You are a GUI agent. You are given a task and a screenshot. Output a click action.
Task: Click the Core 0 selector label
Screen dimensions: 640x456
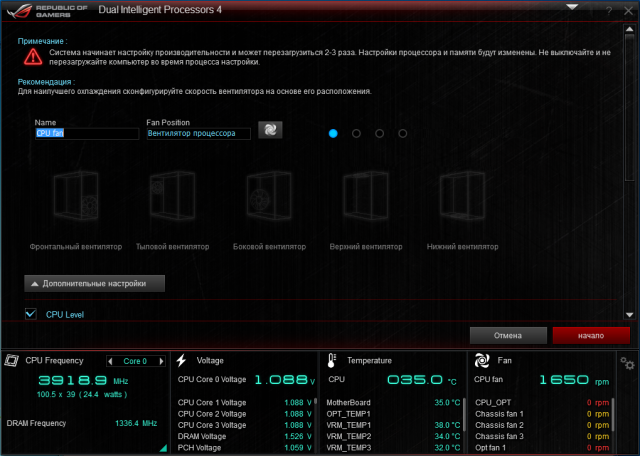[135, 361]
